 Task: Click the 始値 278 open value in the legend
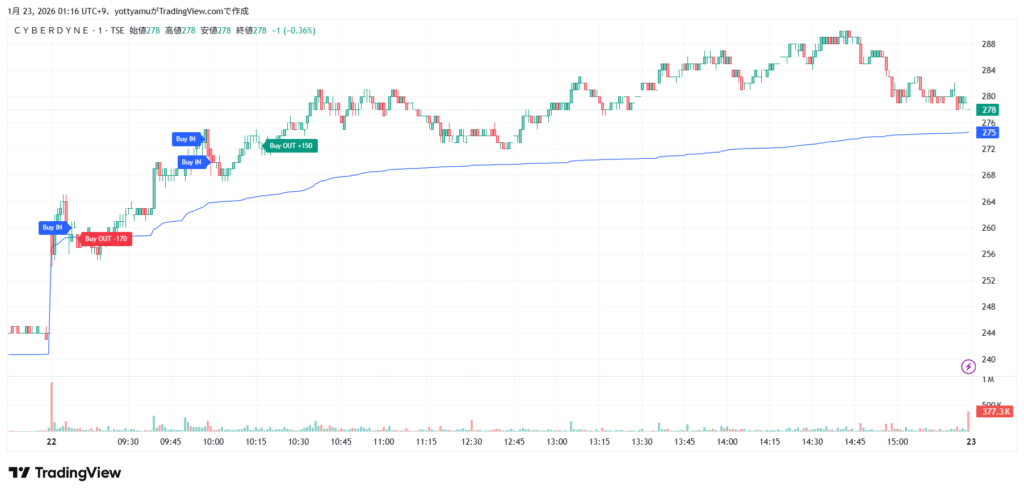click(x=145, y=31)
